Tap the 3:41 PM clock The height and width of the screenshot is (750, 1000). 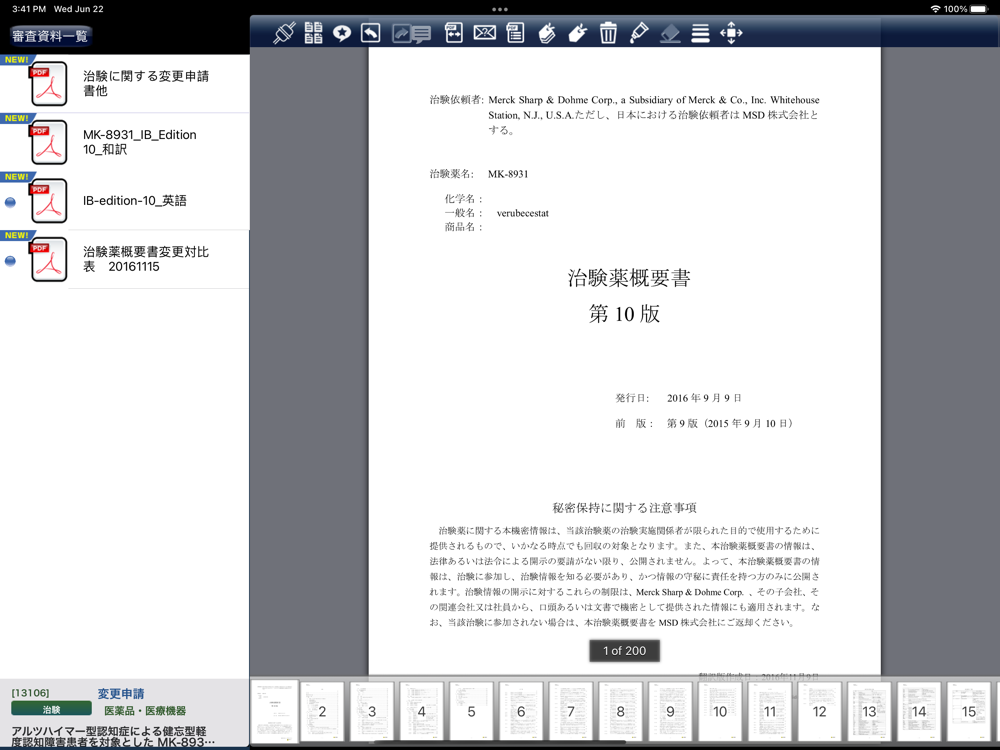tap(29, 9)
